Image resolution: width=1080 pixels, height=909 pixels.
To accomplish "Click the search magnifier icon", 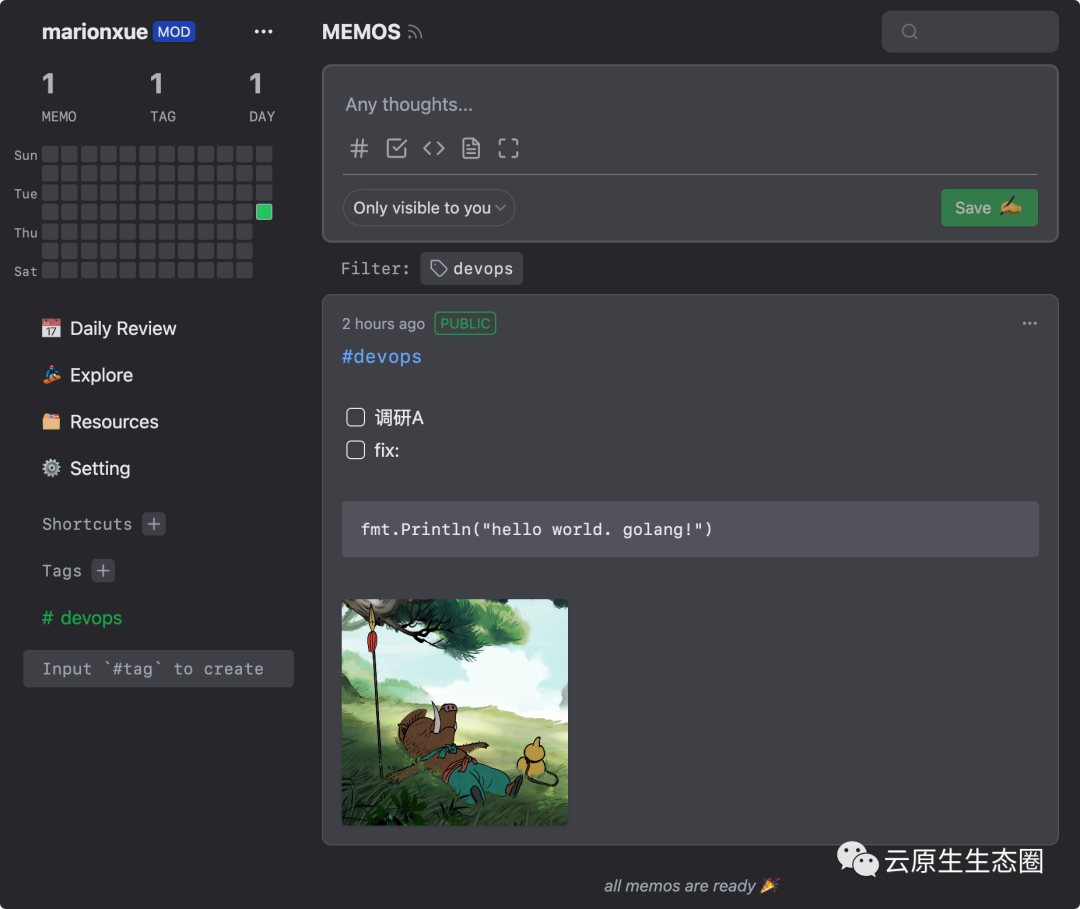I will 909,32.
